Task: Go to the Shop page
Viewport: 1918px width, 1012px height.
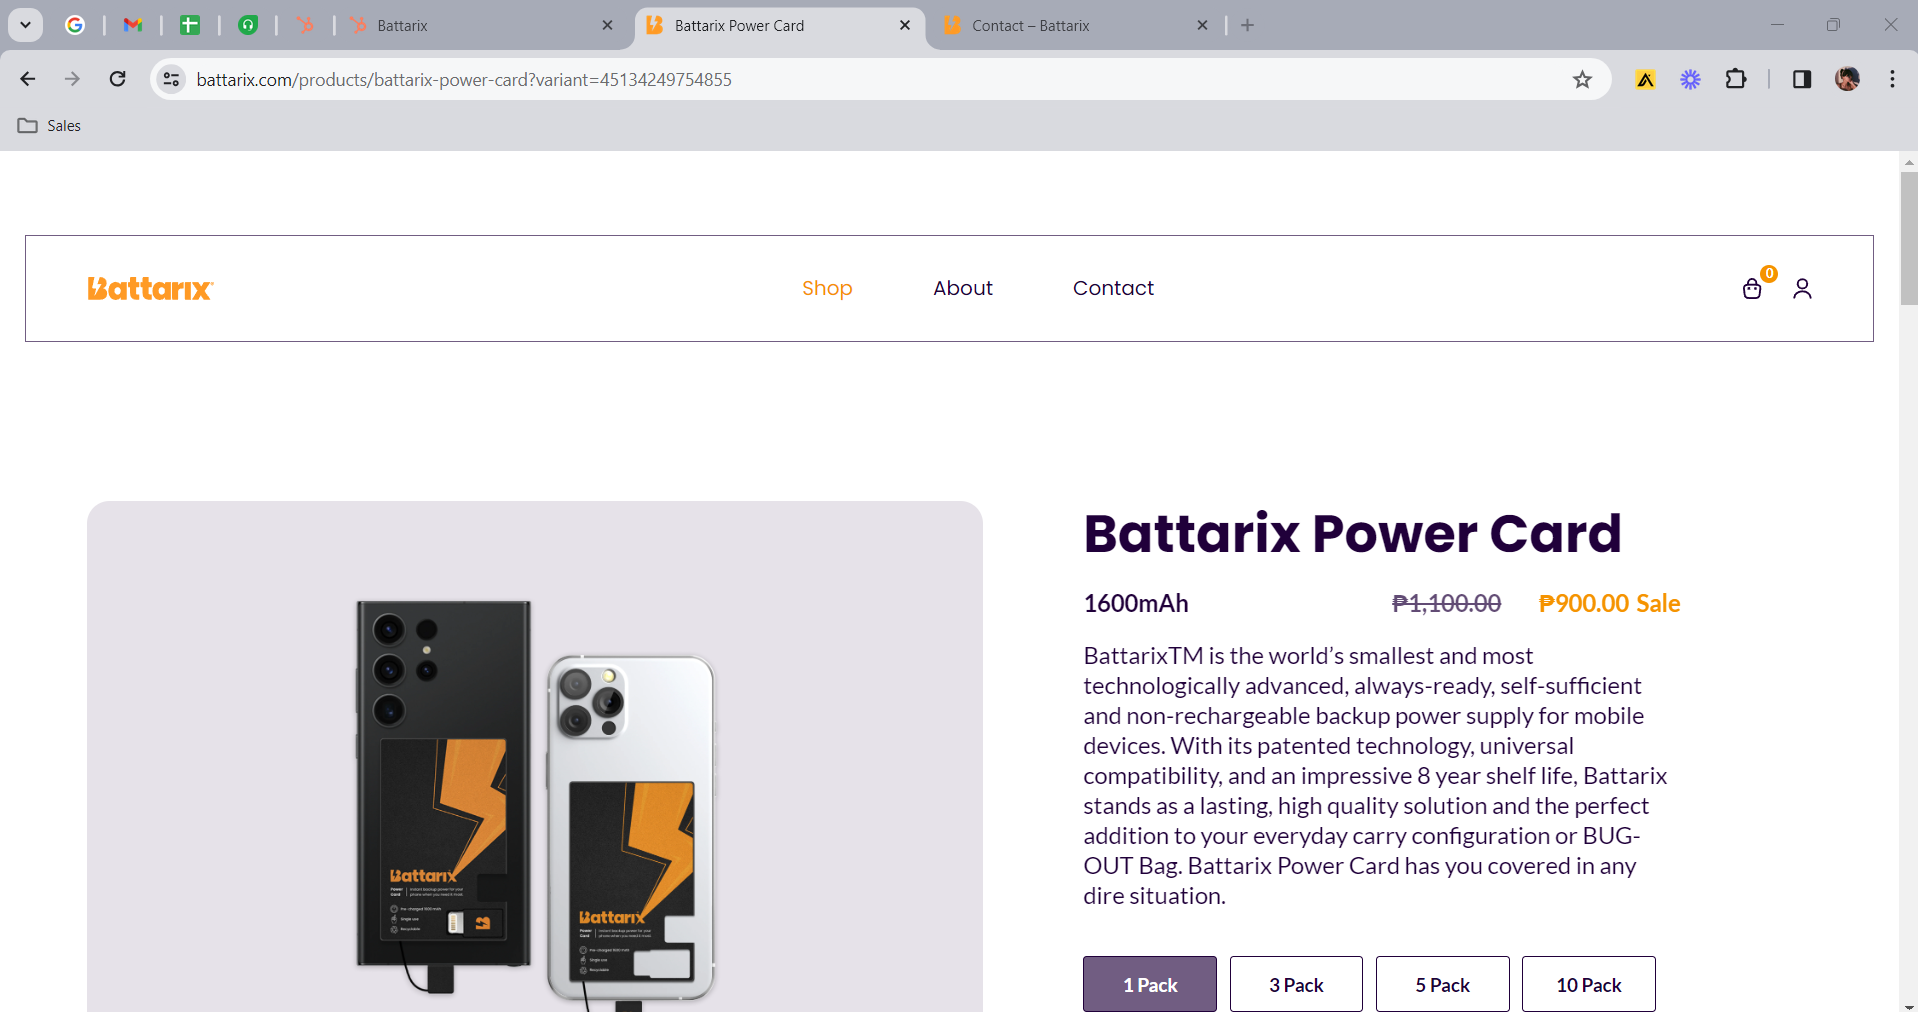Action: tap(827, 288)
